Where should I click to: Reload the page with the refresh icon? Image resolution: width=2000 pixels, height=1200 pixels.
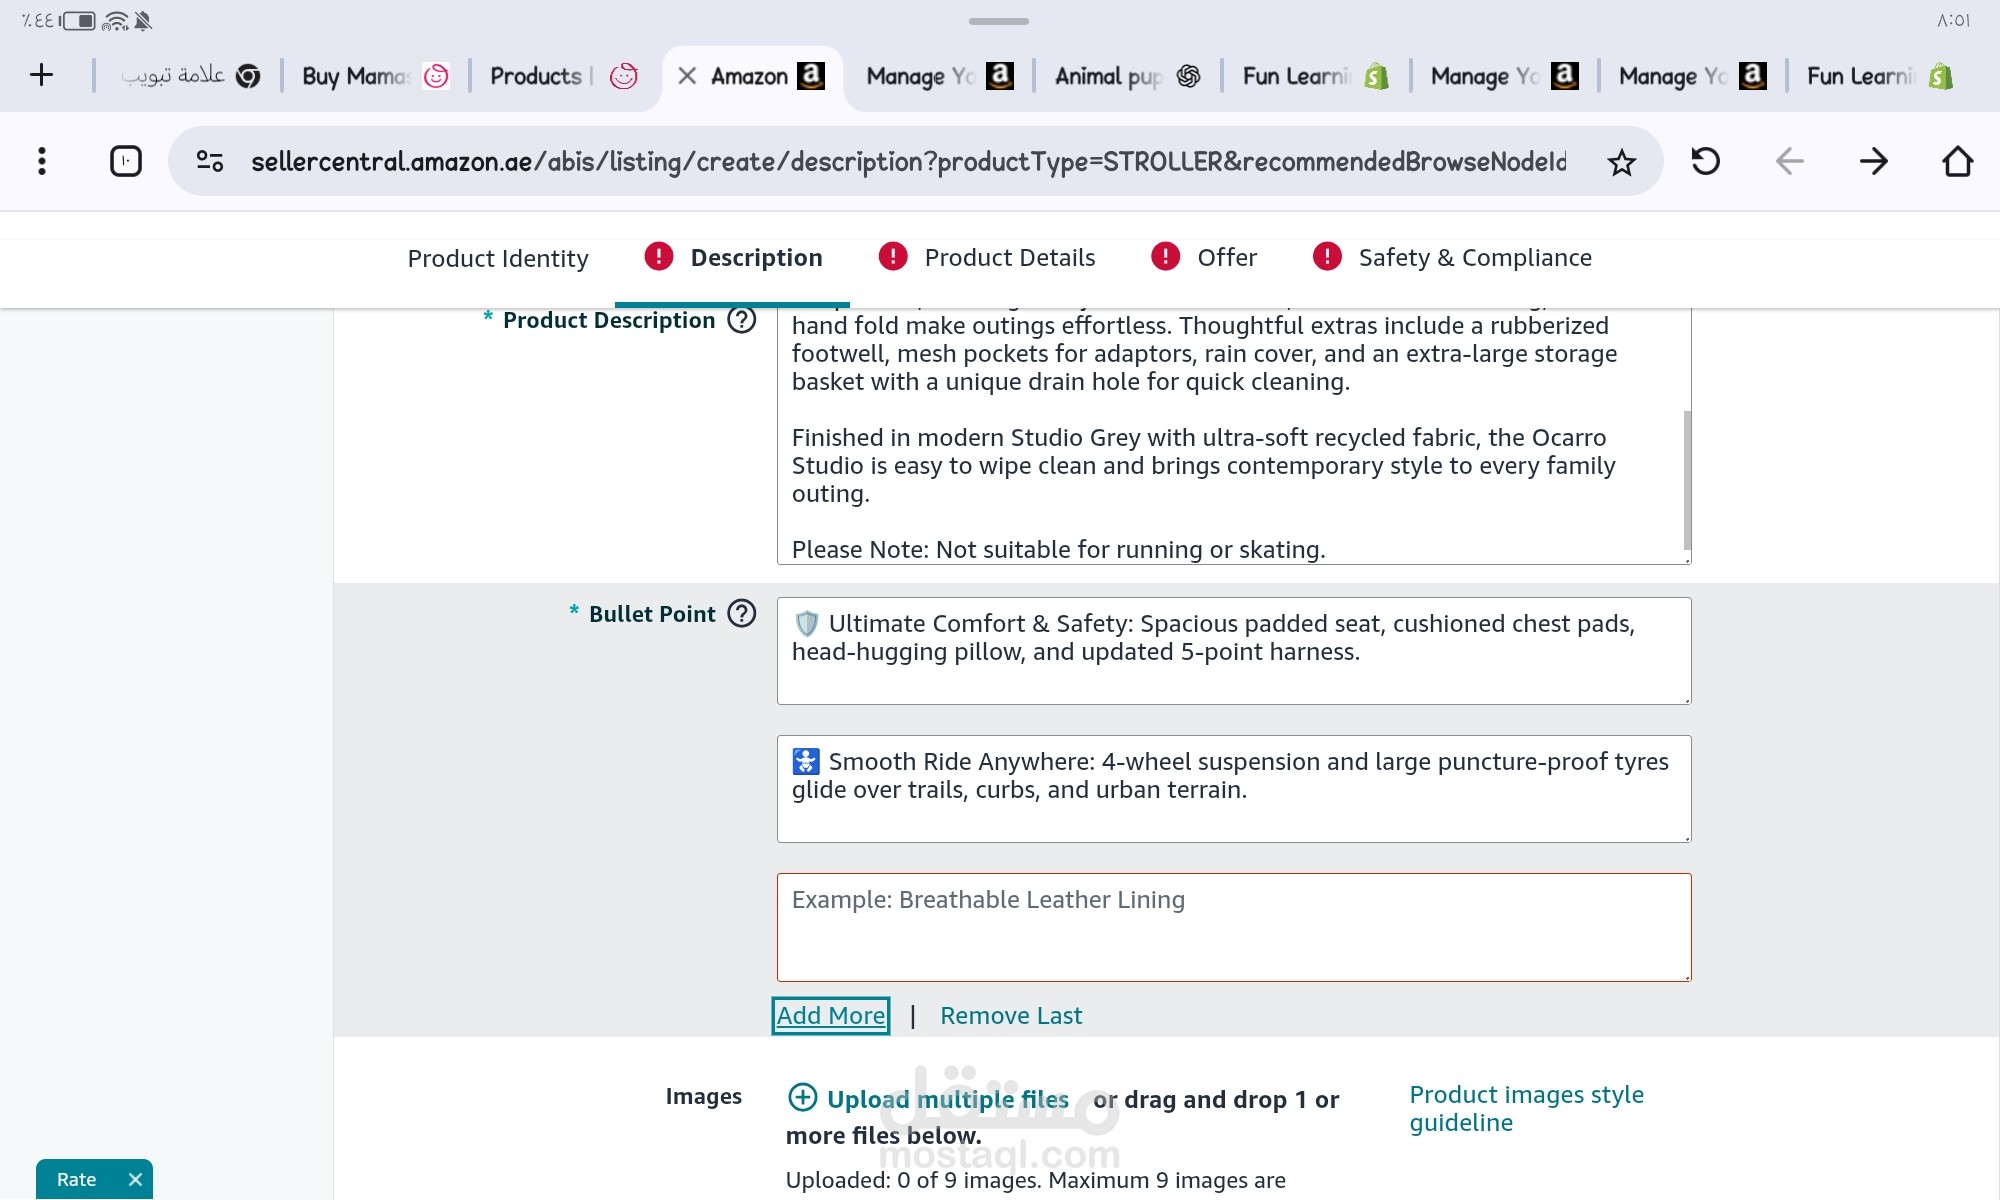click(x=1705, y=161)
